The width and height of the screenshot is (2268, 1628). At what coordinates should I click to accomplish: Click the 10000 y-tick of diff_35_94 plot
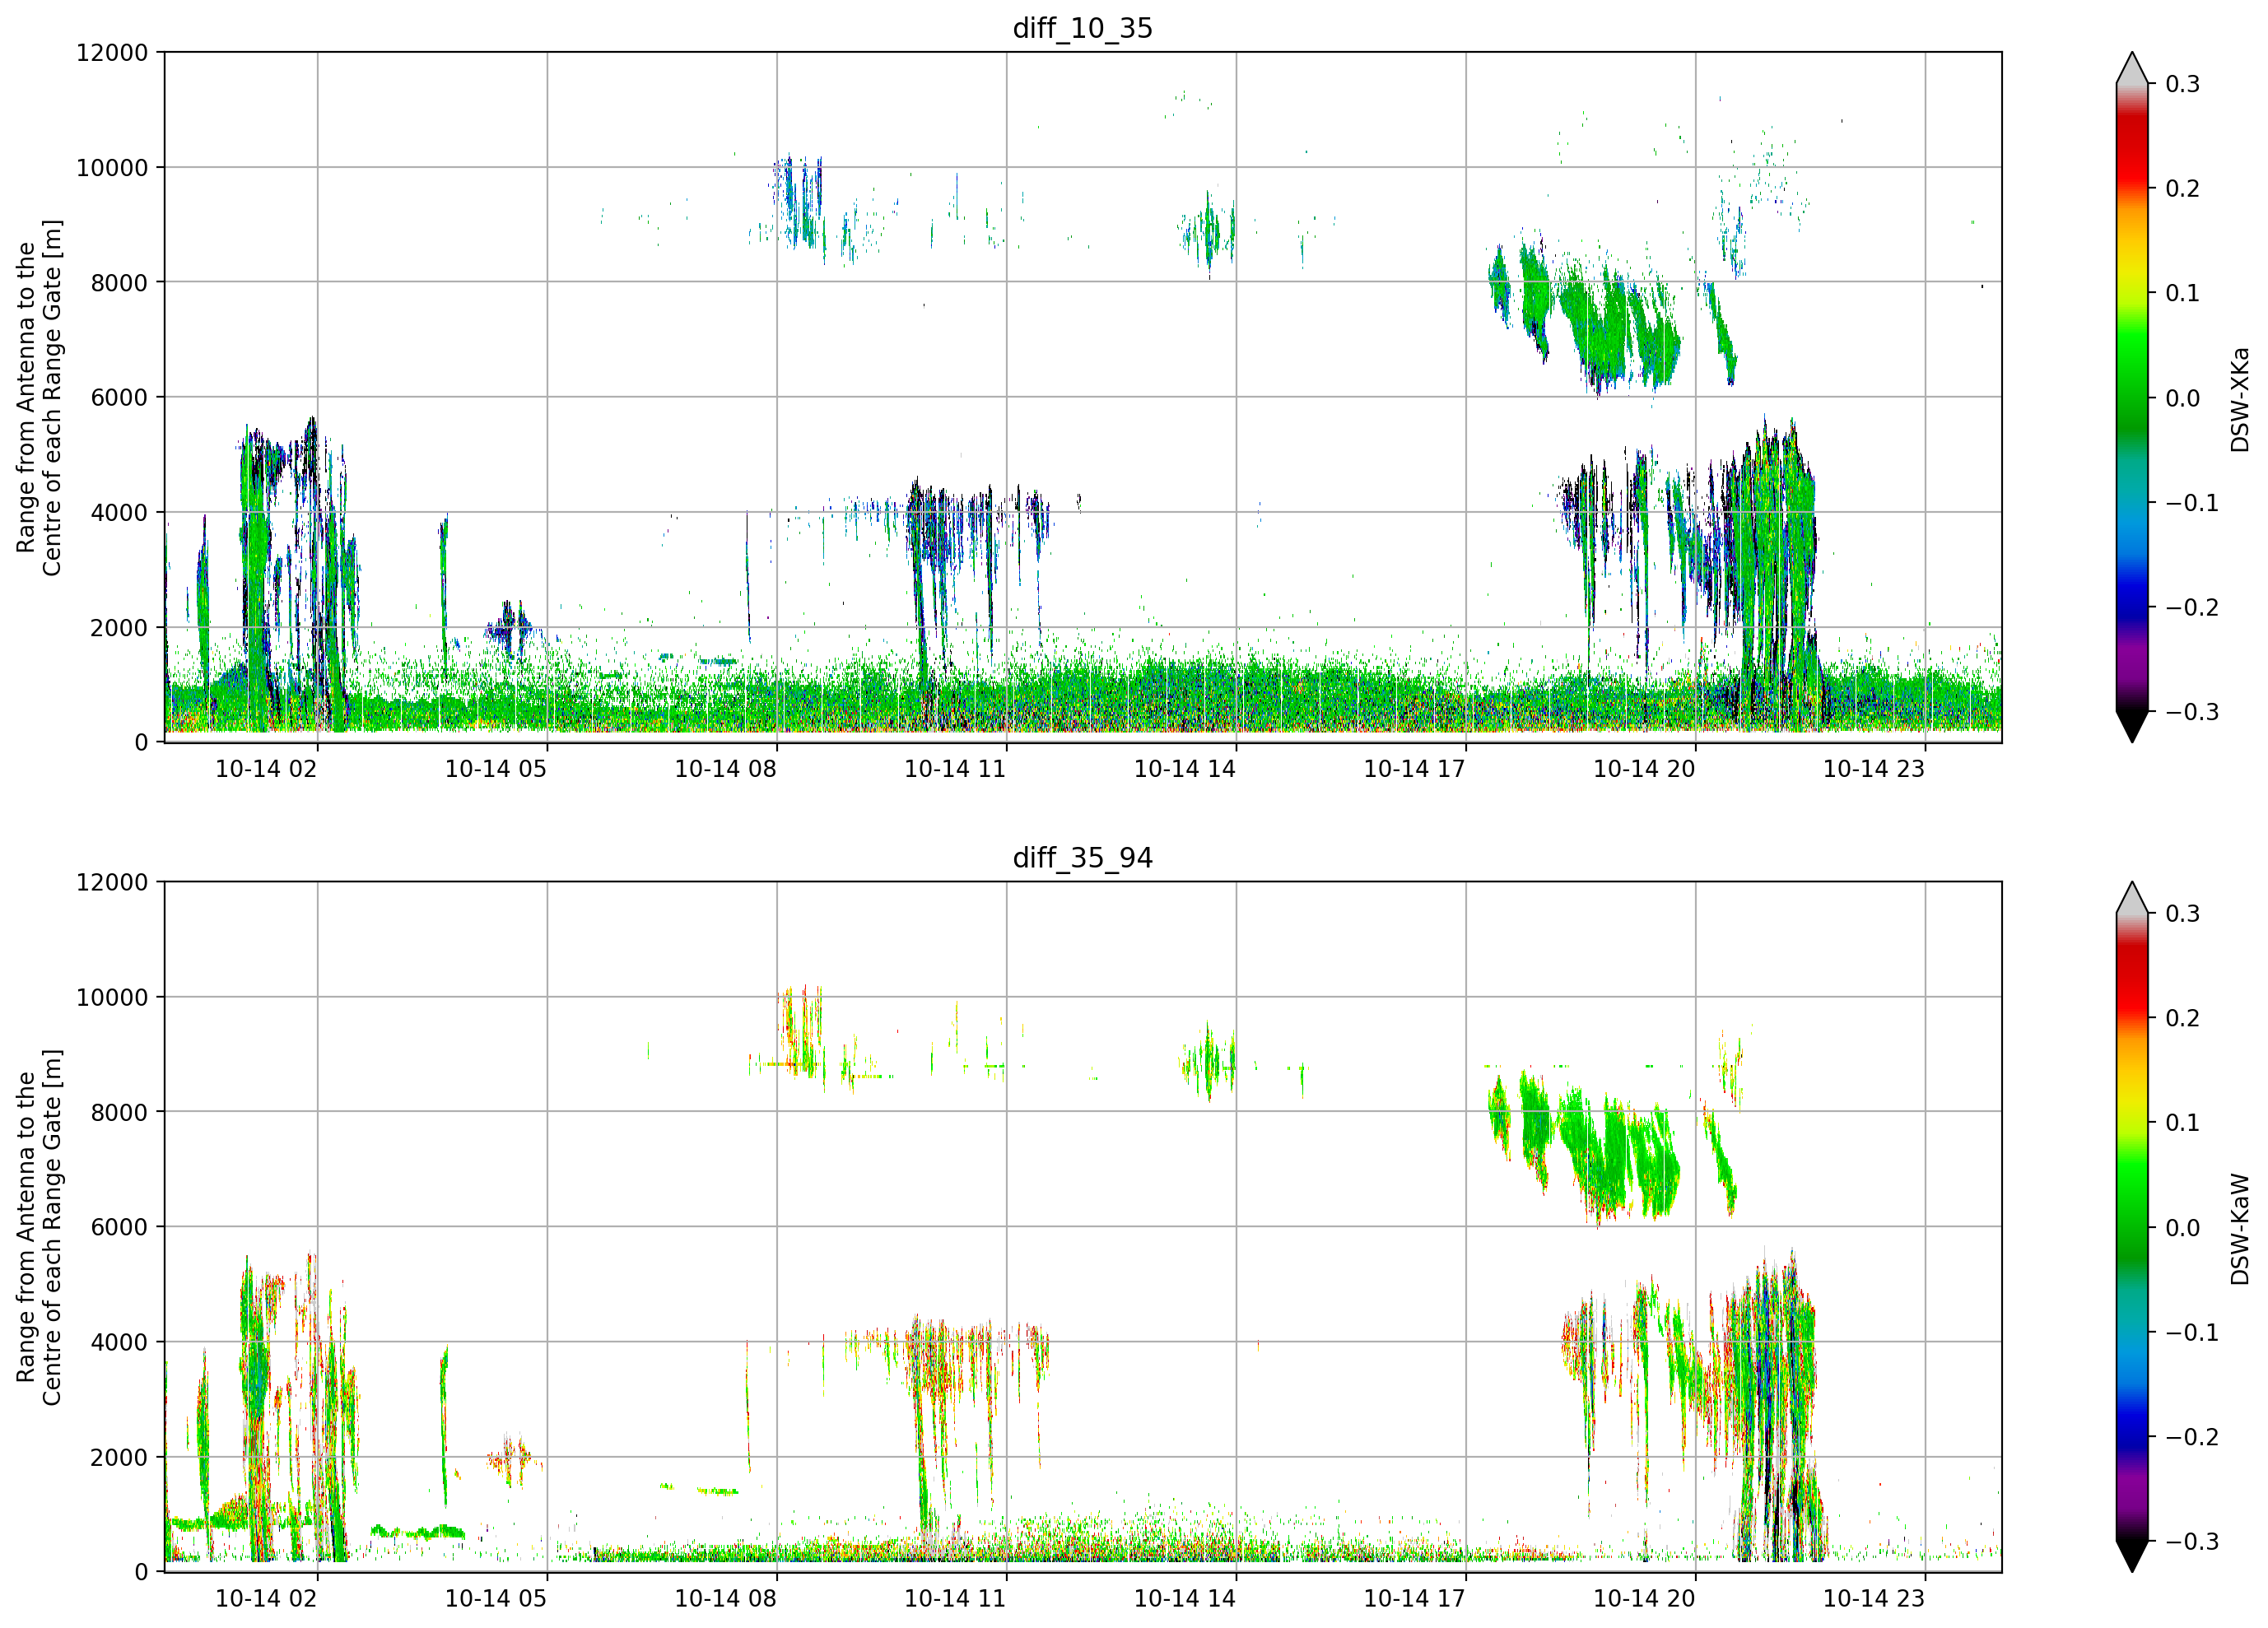pyautogui.click(x=112, y=998)
